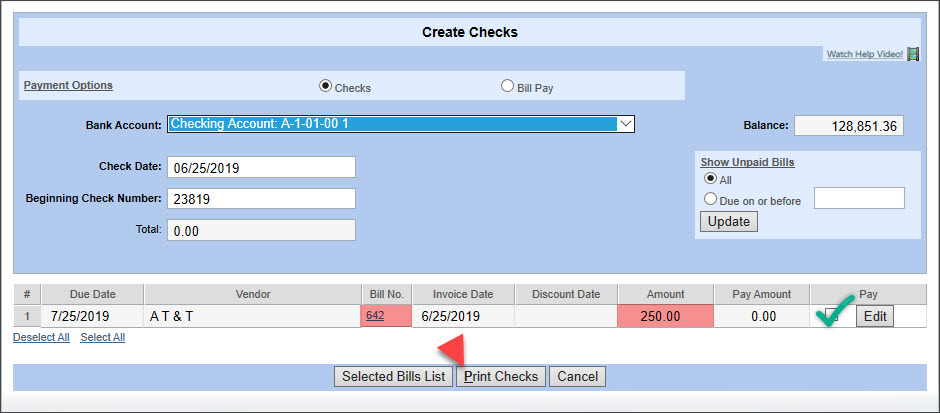Click the invoice date 6/25/2019 cell
Viewport: 940px width, 413px height.
[463, 316]
